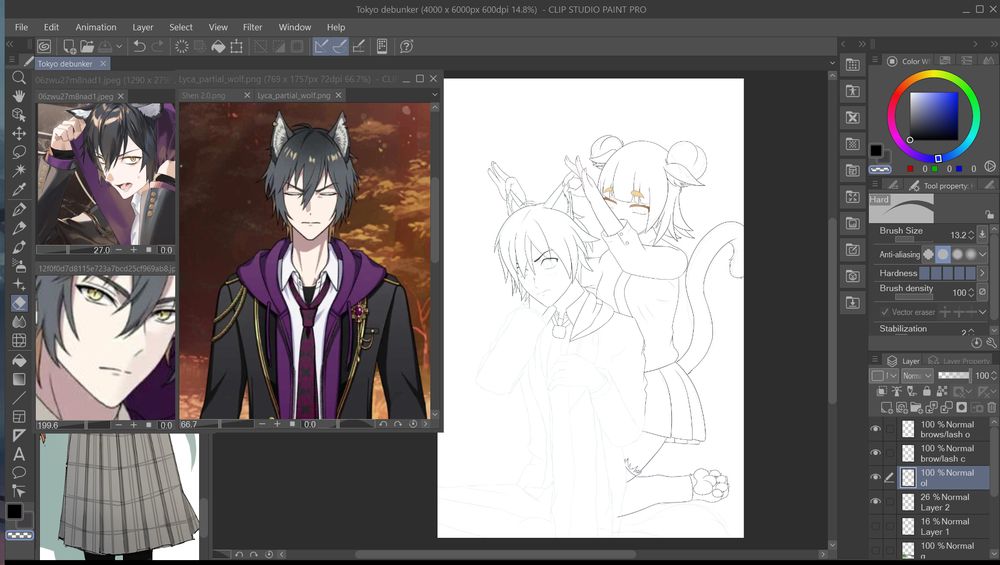Image resolution: width=1000 pixels, height=565 pixels.
Task: Expand Anti-aliasing options chevron
Action: (983, 254)
